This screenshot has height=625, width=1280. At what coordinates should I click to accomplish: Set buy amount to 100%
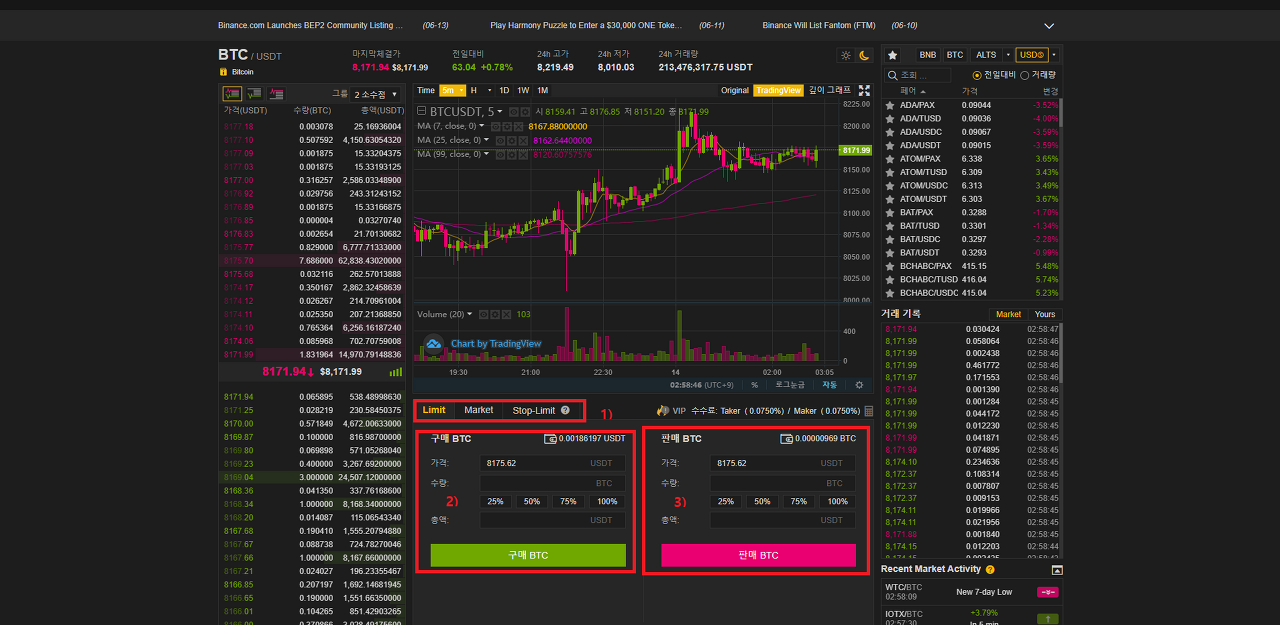tap(606, 501)
